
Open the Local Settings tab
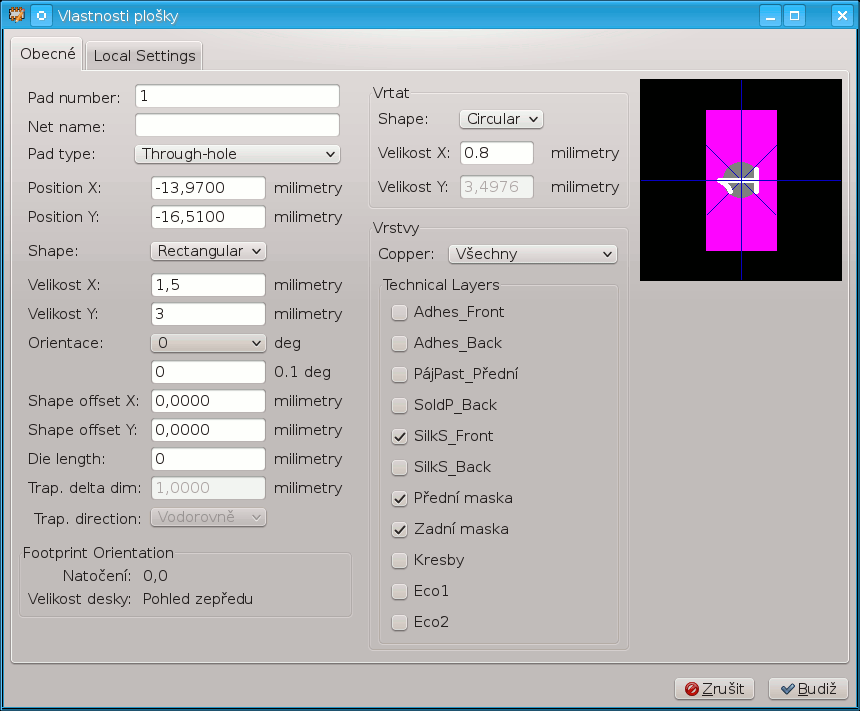coord(144,56)
